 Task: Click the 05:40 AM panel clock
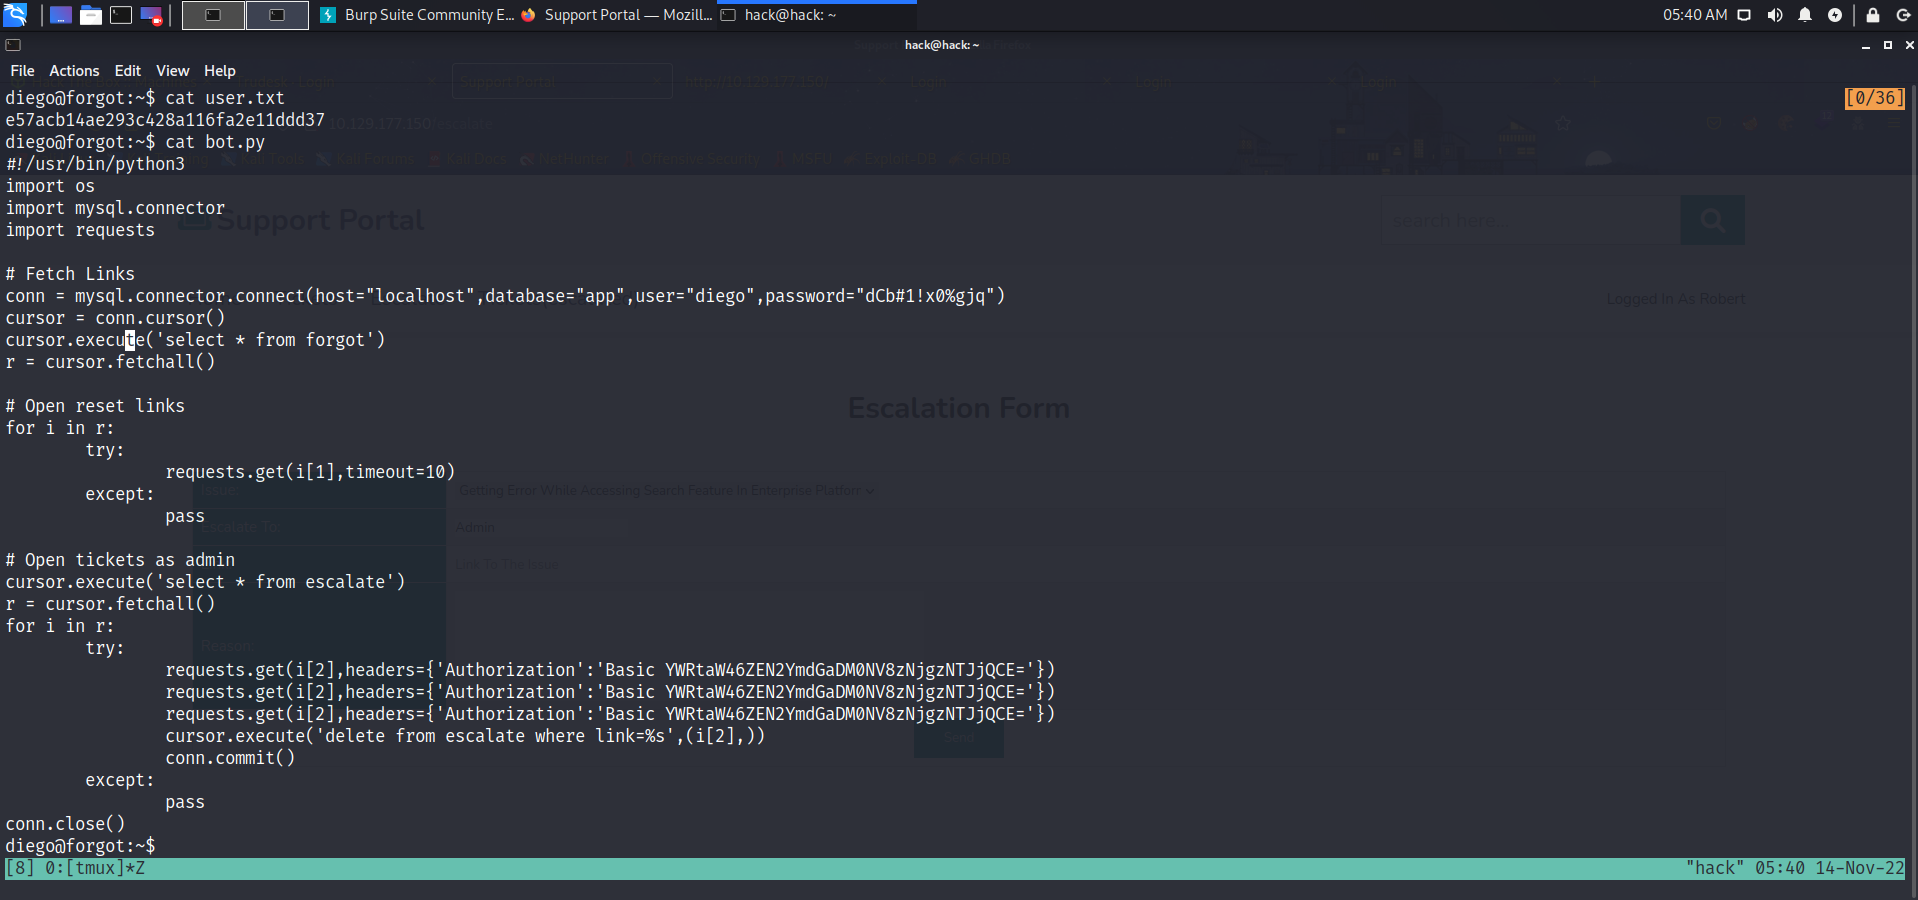click(x=1695, y=15)
